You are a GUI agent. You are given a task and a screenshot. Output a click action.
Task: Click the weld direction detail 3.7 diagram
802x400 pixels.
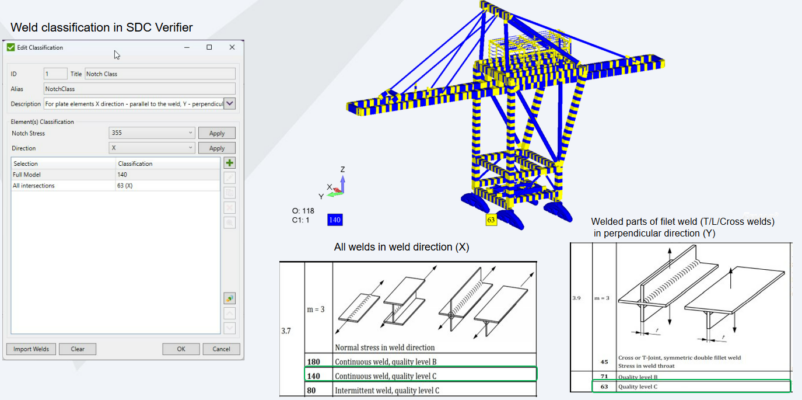click(434, 303)
